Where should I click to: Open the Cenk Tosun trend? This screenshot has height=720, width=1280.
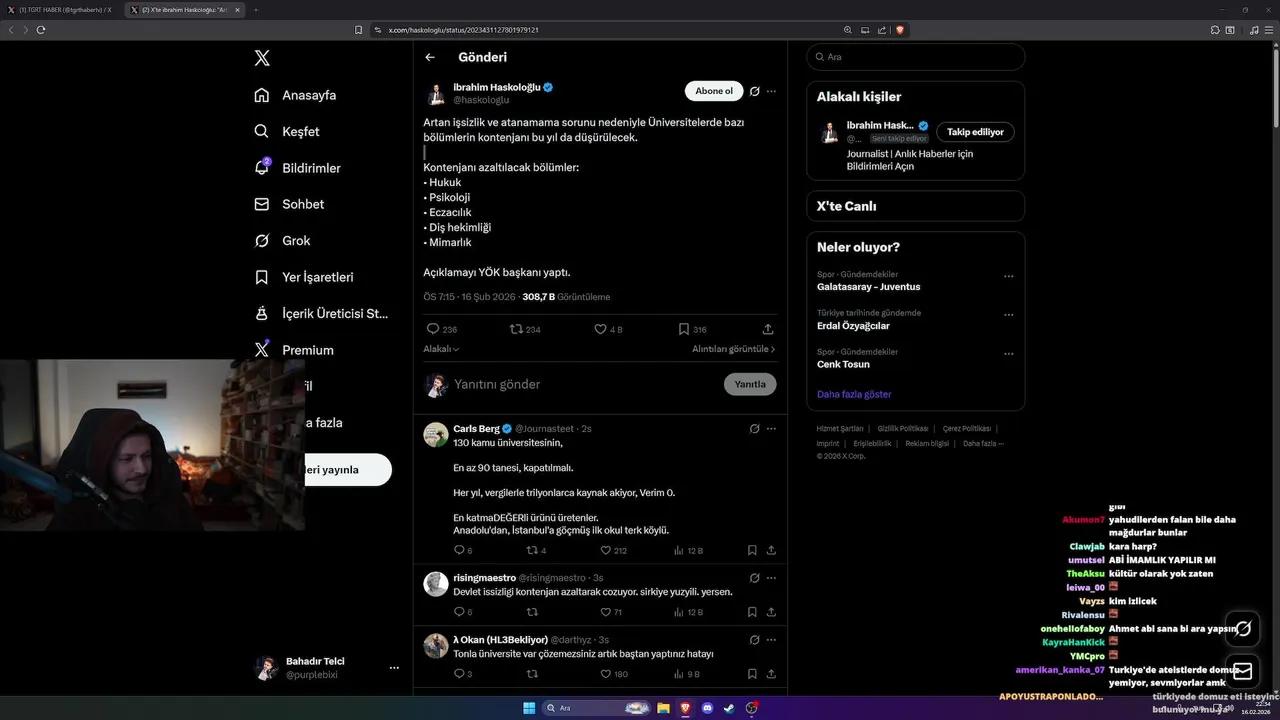(x=843, y=364)
